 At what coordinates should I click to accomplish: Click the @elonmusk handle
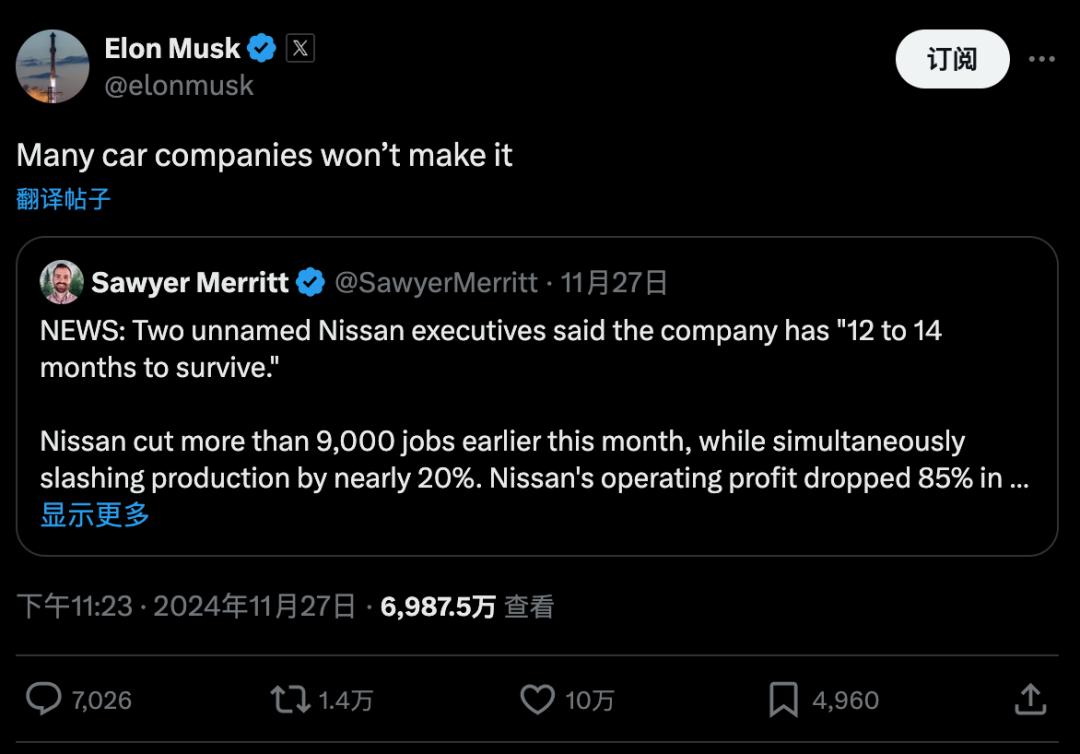[x=179, y=86]
